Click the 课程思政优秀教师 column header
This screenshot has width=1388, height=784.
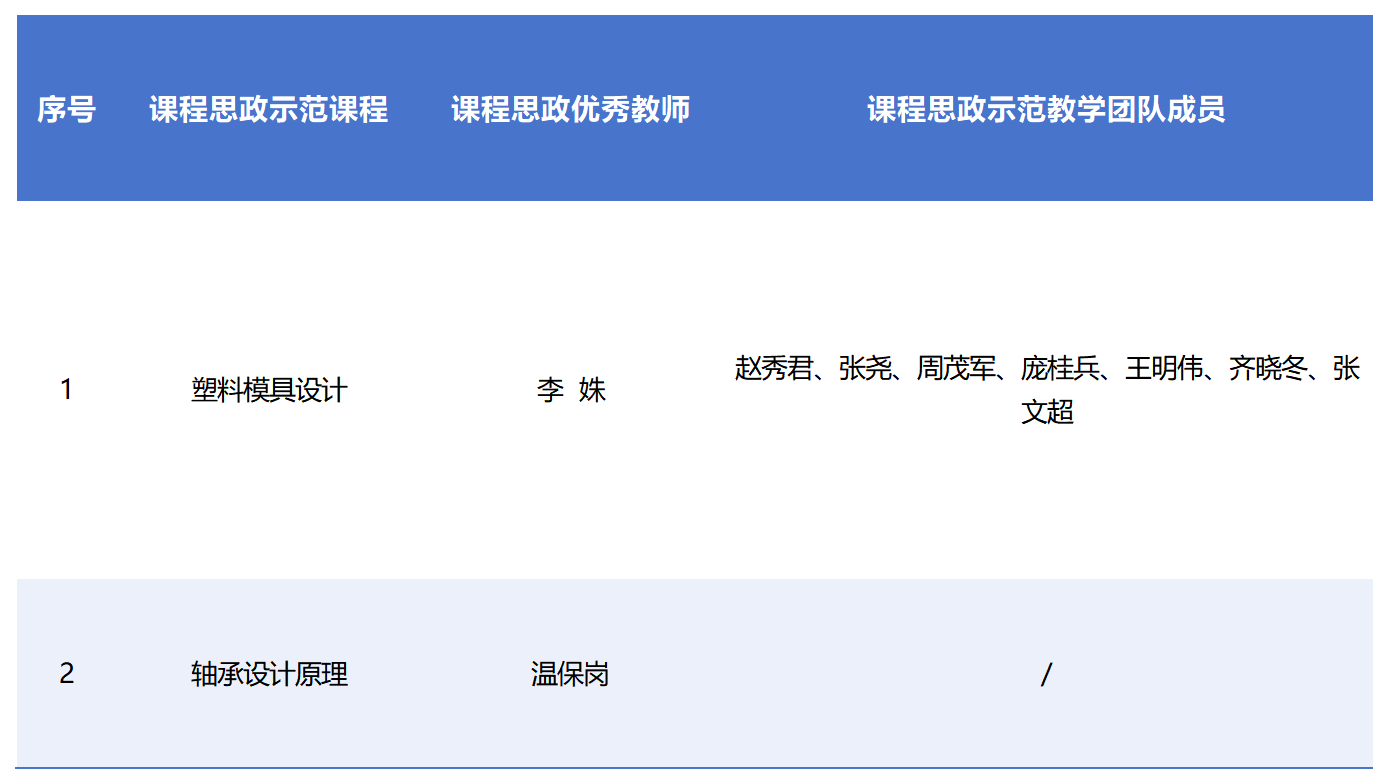(570, 109)
